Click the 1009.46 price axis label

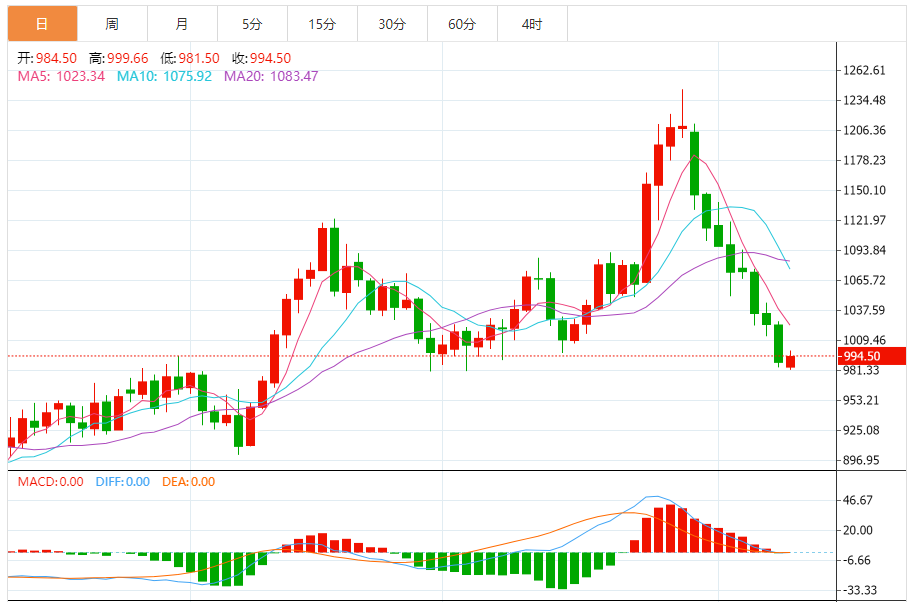point(864,340)
